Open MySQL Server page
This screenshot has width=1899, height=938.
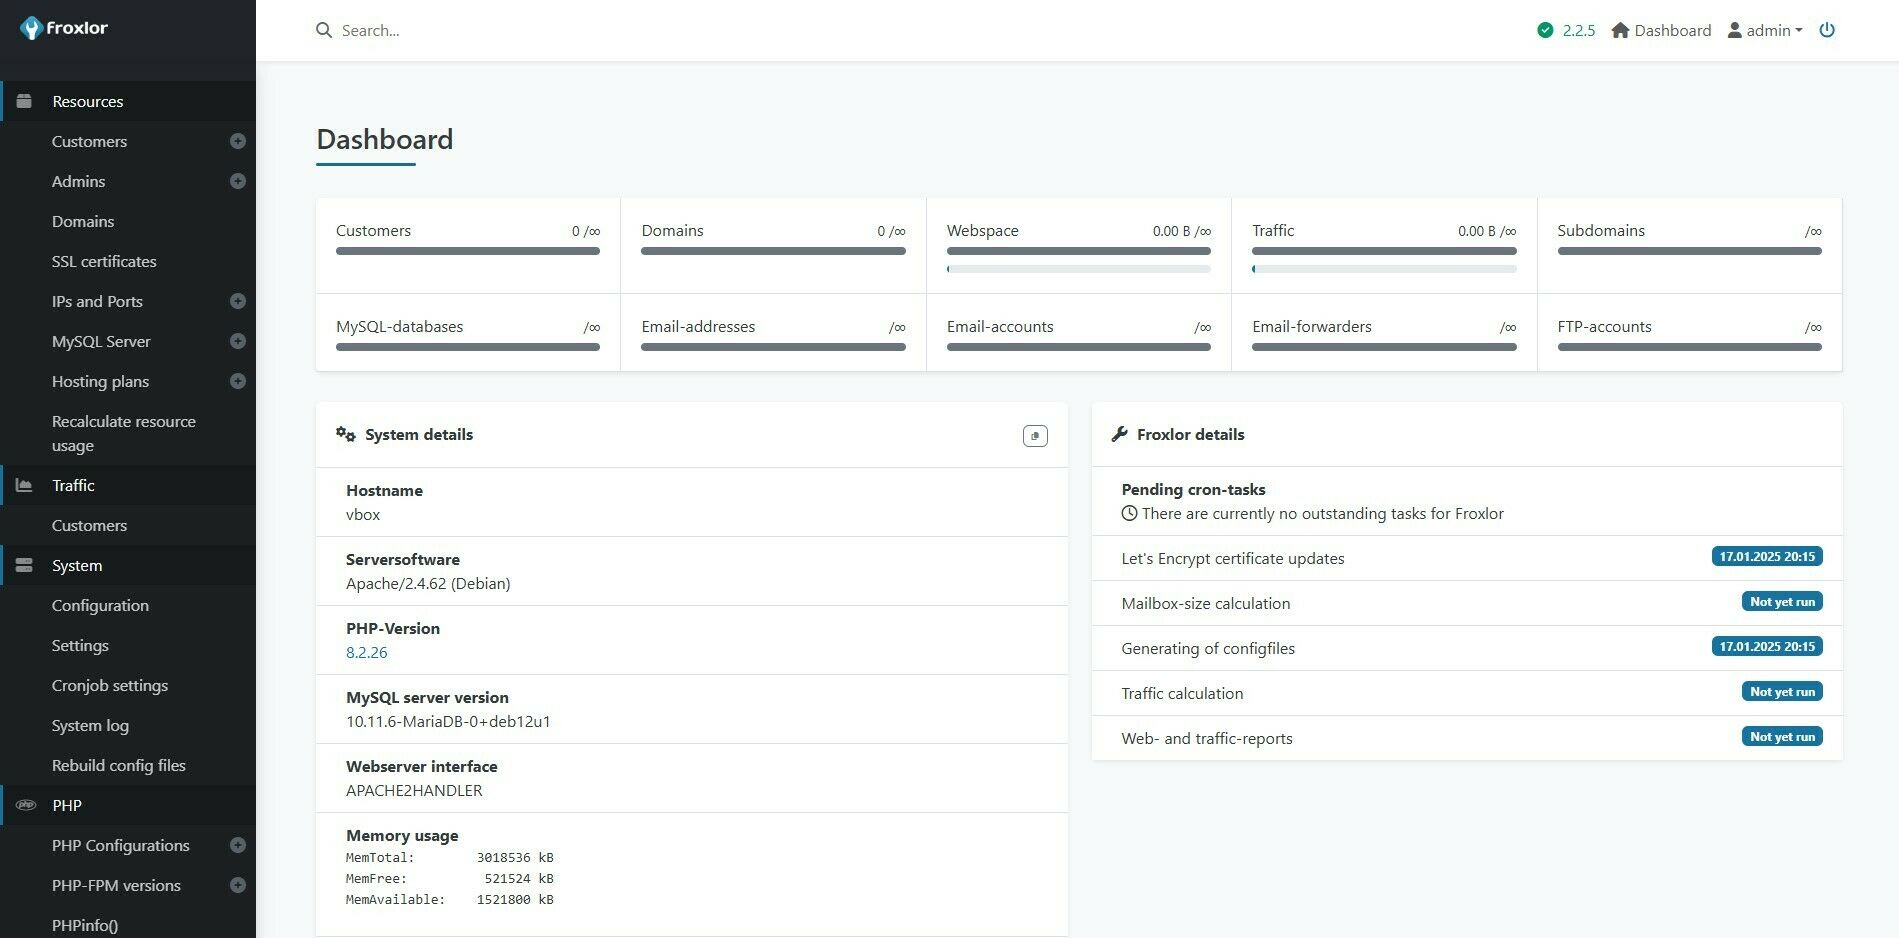pyautogui.click(x=101, y=341)
